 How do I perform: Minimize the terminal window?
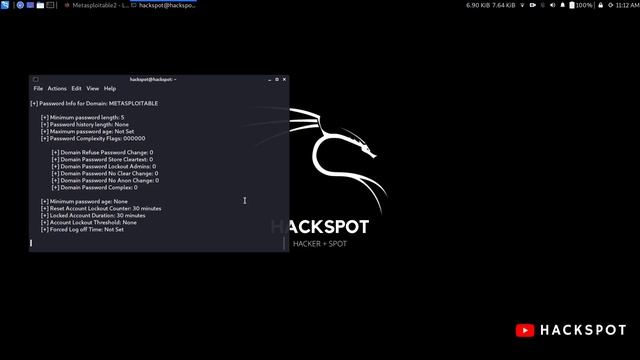[x=269, y=80]
